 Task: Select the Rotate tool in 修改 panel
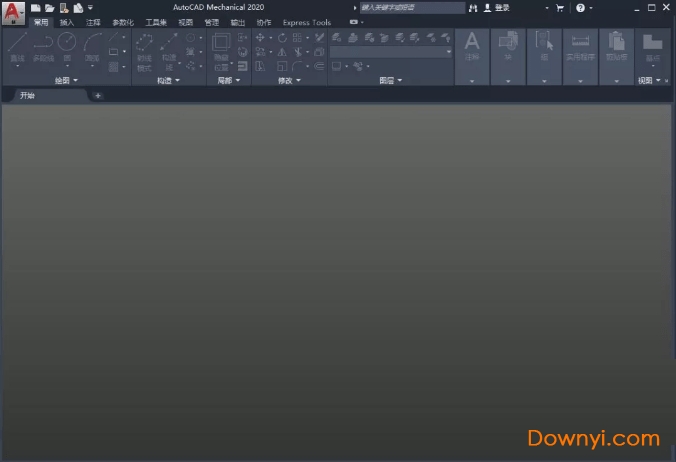pos(282,38)
